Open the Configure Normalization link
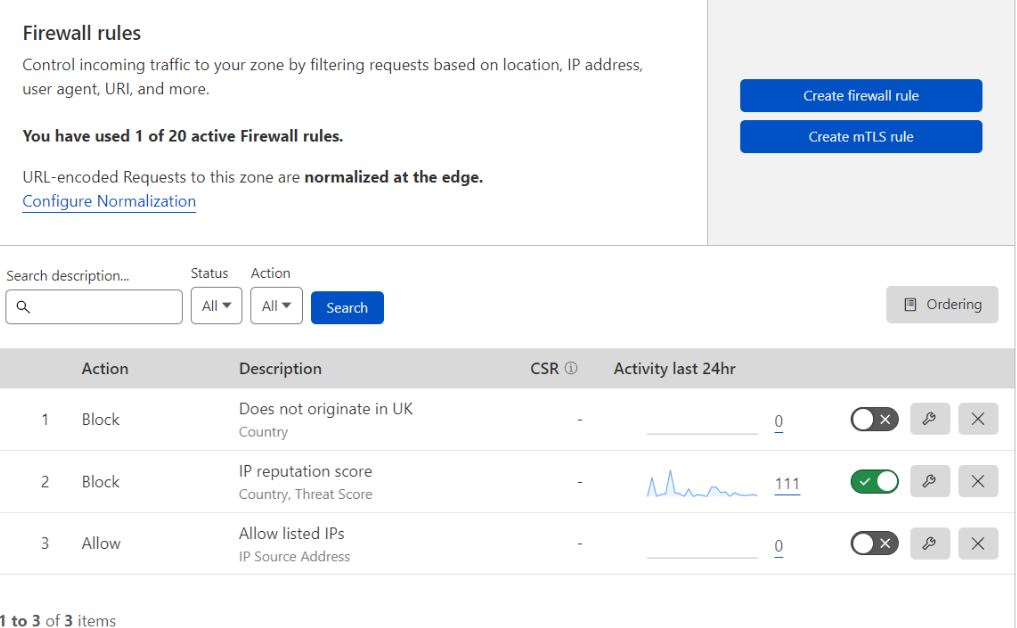Screen dimensions: 1017x628 click(109, 201)
